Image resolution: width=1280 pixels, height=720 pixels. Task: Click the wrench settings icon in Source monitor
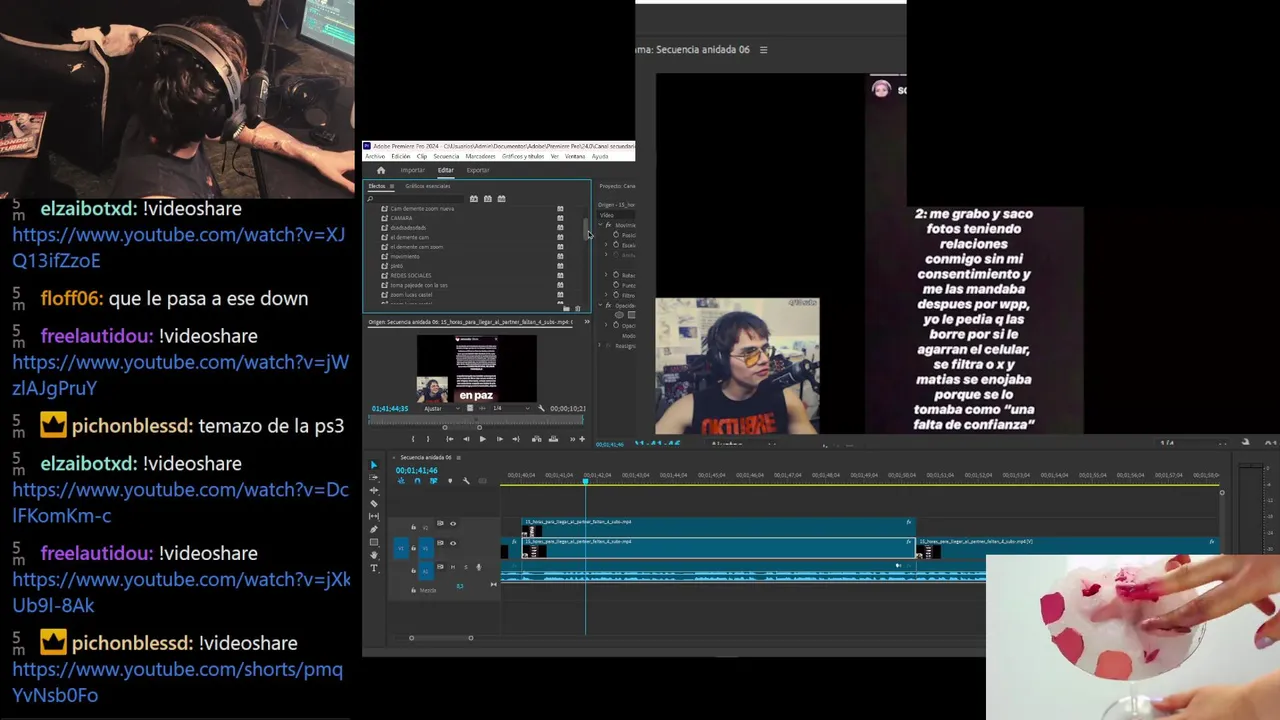(541, 408)
